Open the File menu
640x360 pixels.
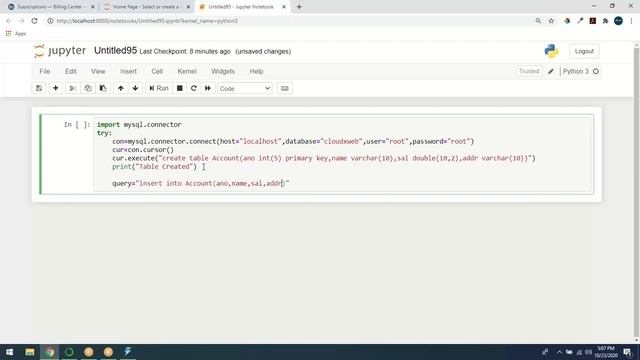click(x=45, y=71)
